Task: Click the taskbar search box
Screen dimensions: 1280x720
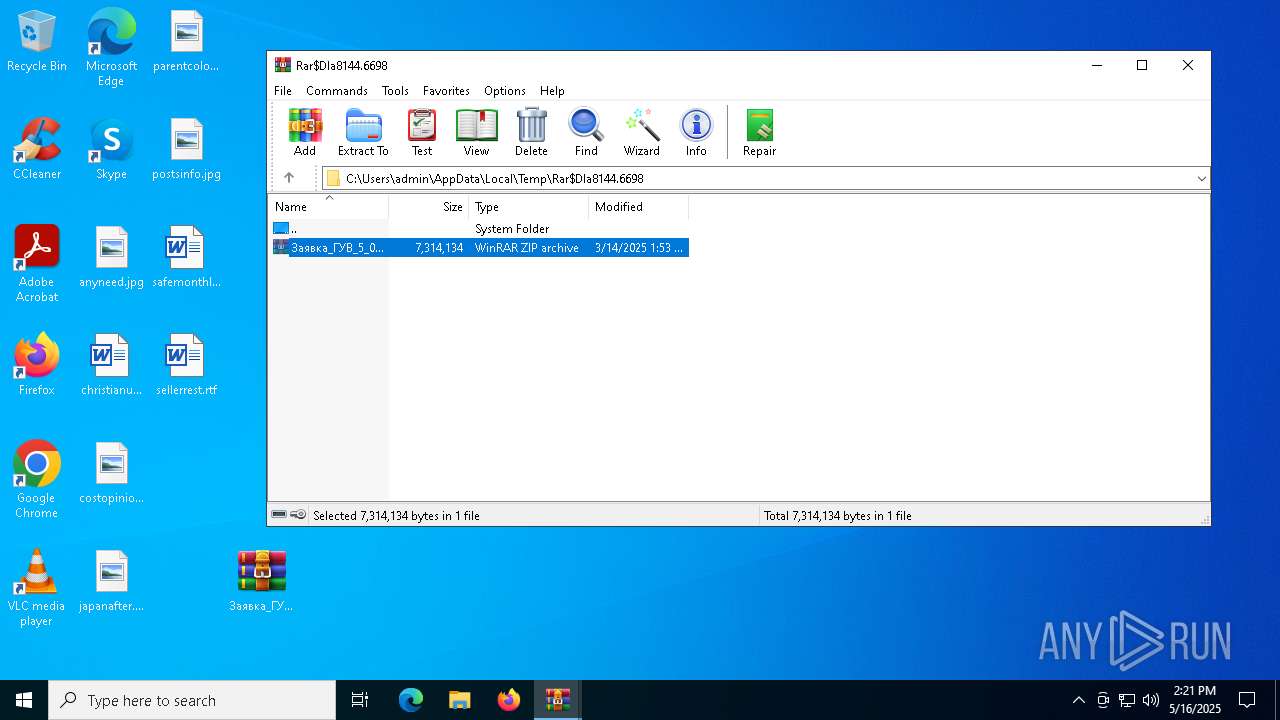Action: coord(192,700)
